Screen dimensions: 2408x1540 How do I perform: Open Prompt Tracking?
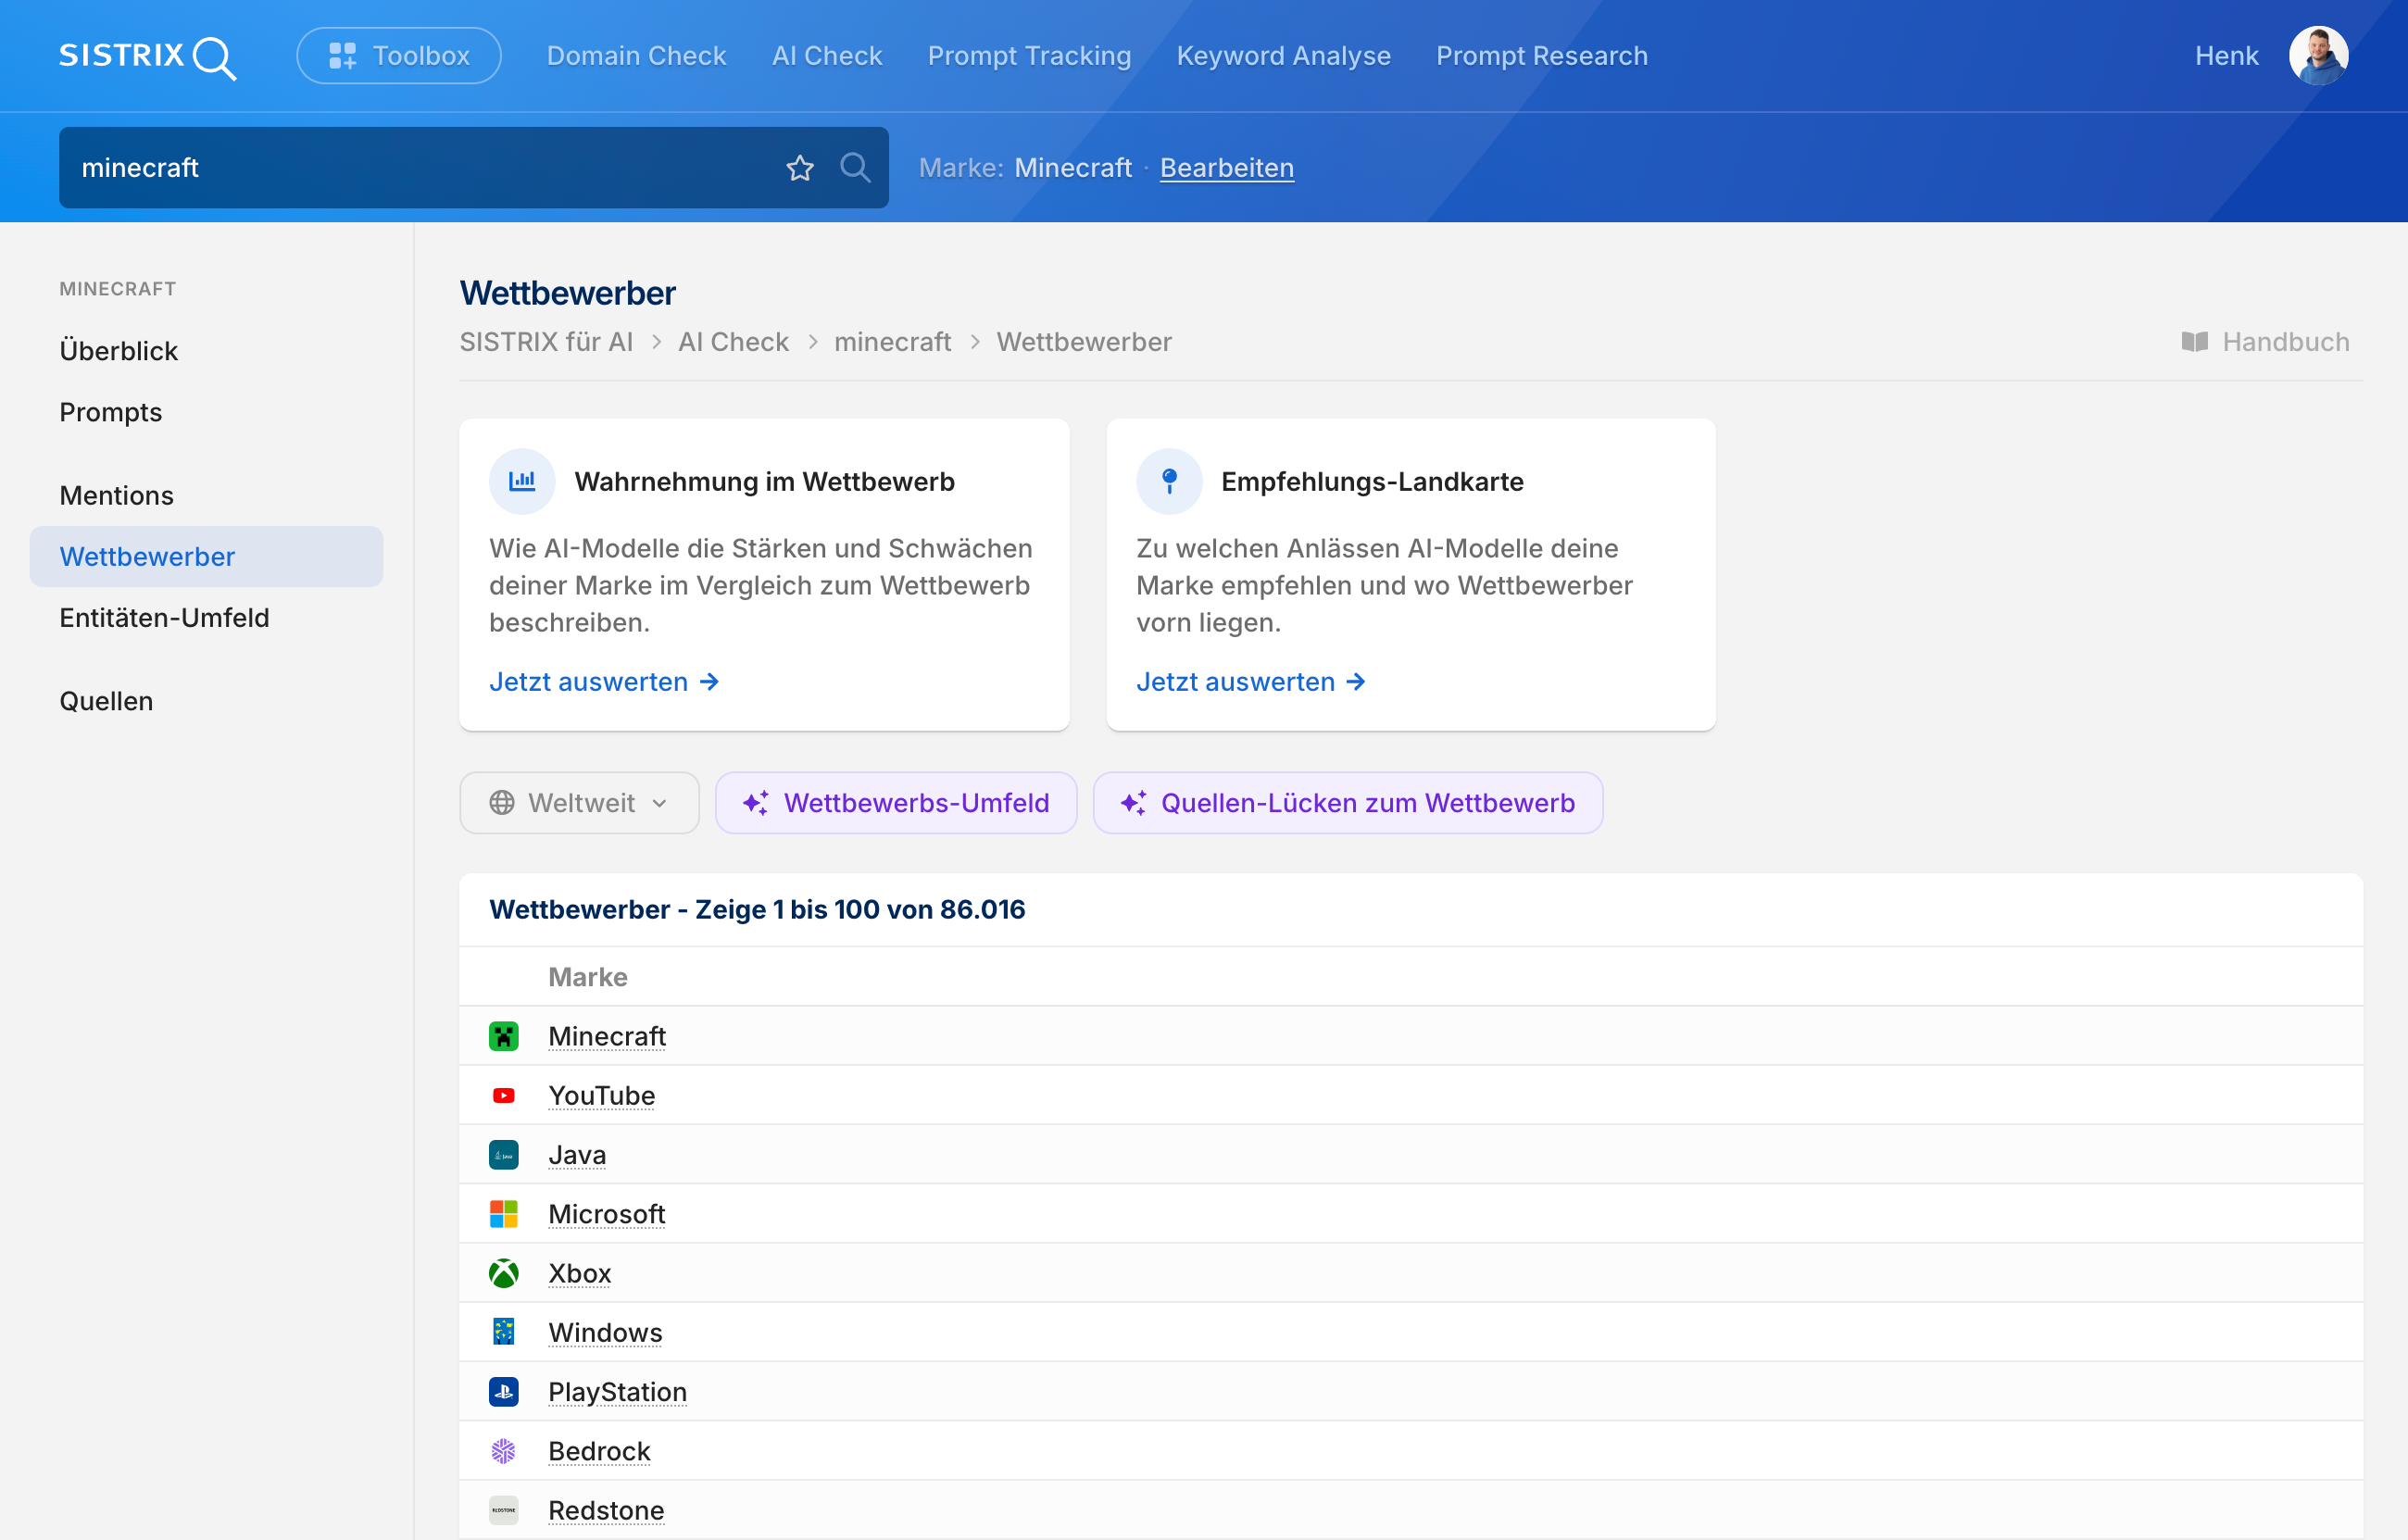[1029, 56]
